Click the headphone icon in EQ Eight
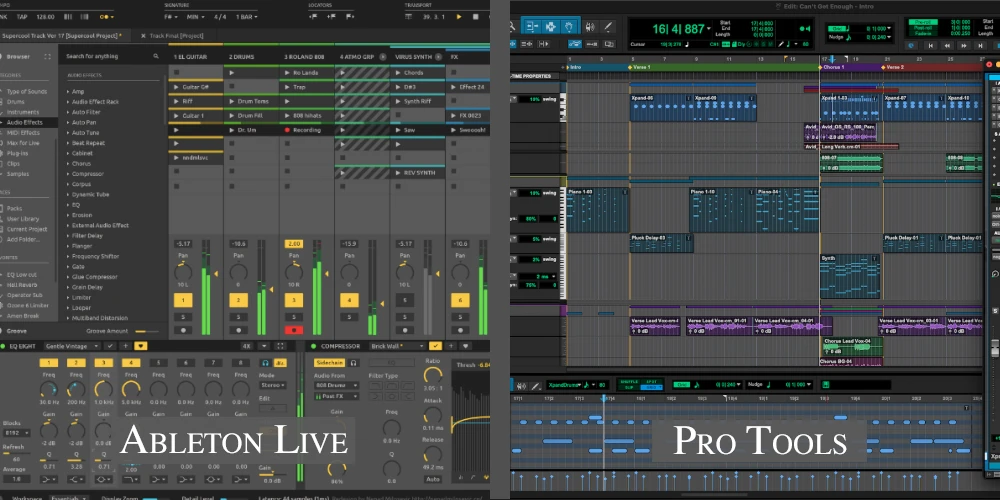 (265, 362)
